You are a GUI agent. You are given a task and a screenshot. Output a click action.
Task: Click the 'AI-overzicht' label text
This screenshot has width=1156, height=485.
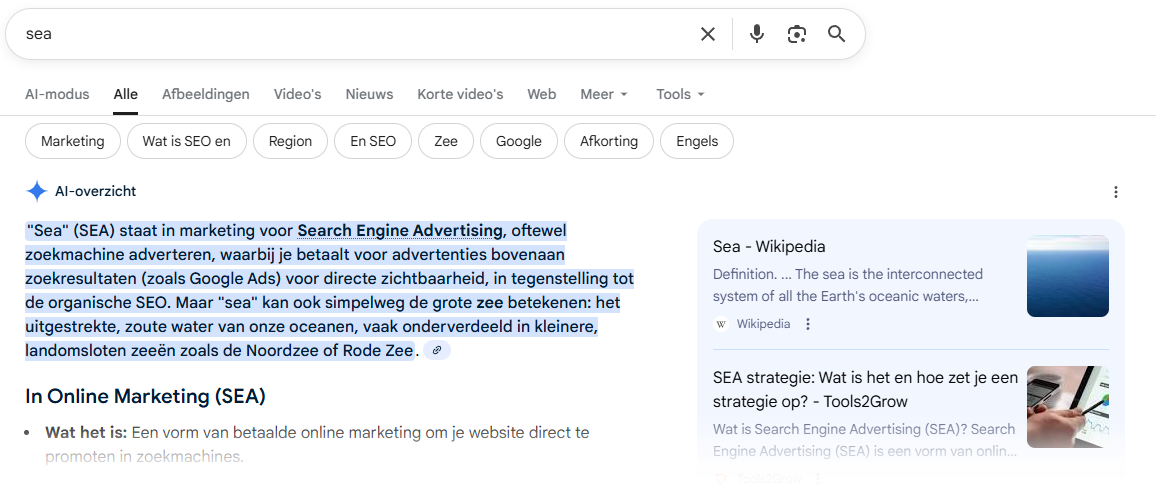click(x=96, y=192)
